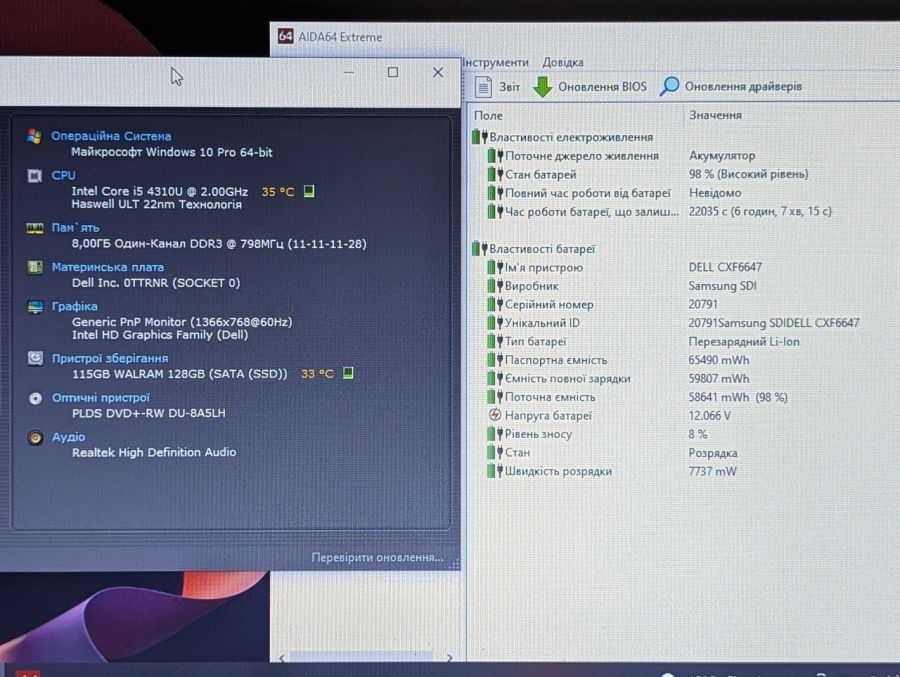900x677 pixels.
Task: Click the driver update magnifier icon
Action: tap(669, 87)
